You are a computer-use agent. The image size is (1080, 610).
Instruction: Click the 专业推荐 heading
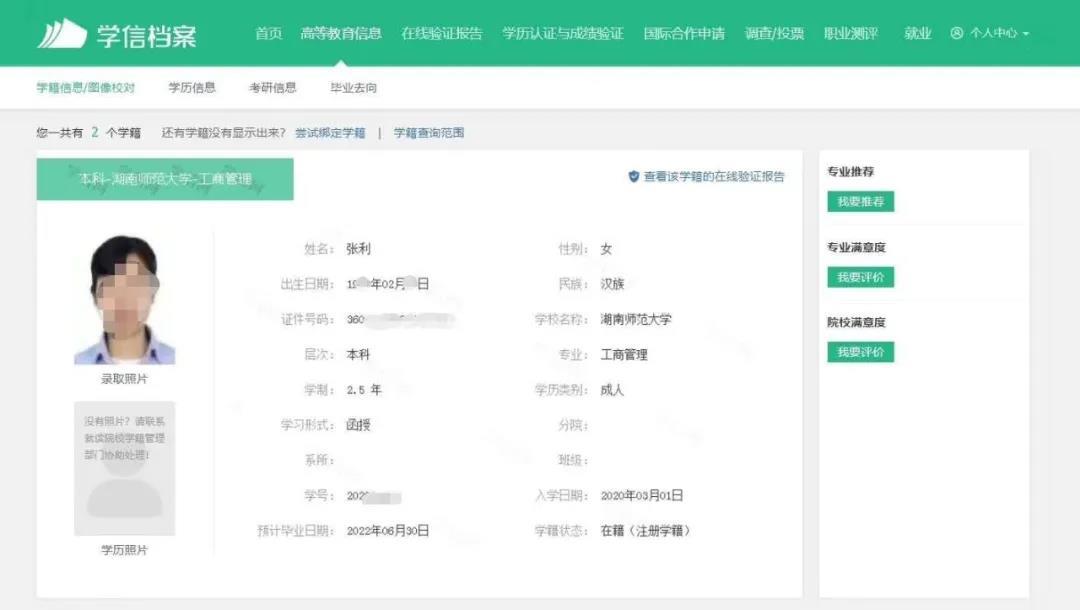(851, 171)
